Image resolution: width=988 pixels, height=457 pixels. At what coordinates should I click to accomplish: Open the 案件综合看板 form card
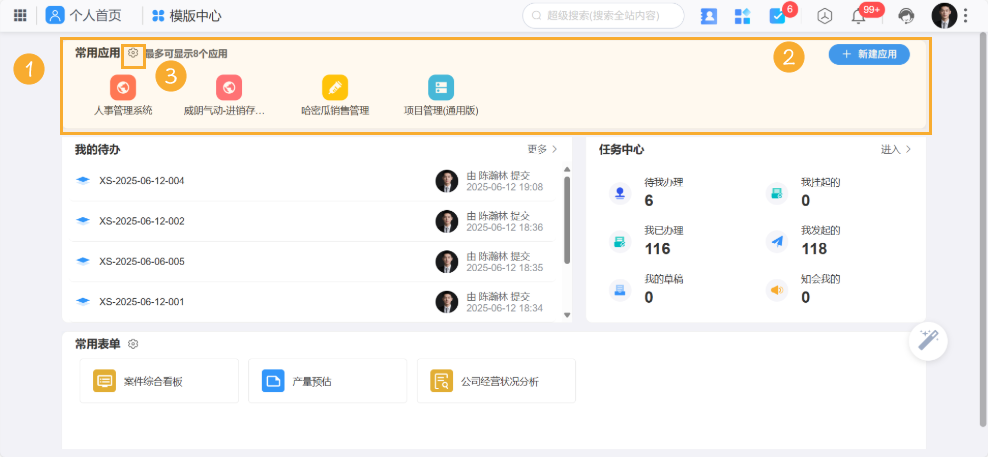pyautogui.click(x=159, y=381)
